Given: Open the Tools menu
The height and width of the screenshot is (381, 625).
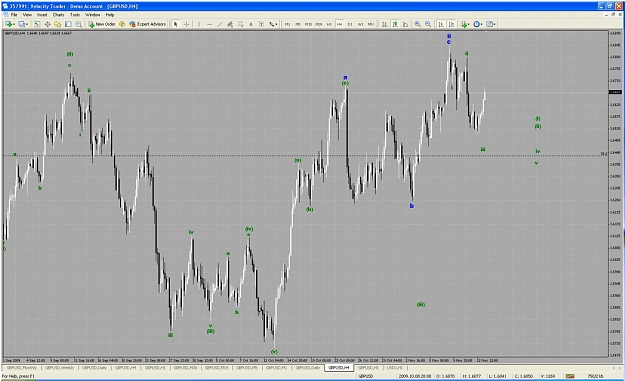Looking at the screenshot, I should click(x=75, y=15).
